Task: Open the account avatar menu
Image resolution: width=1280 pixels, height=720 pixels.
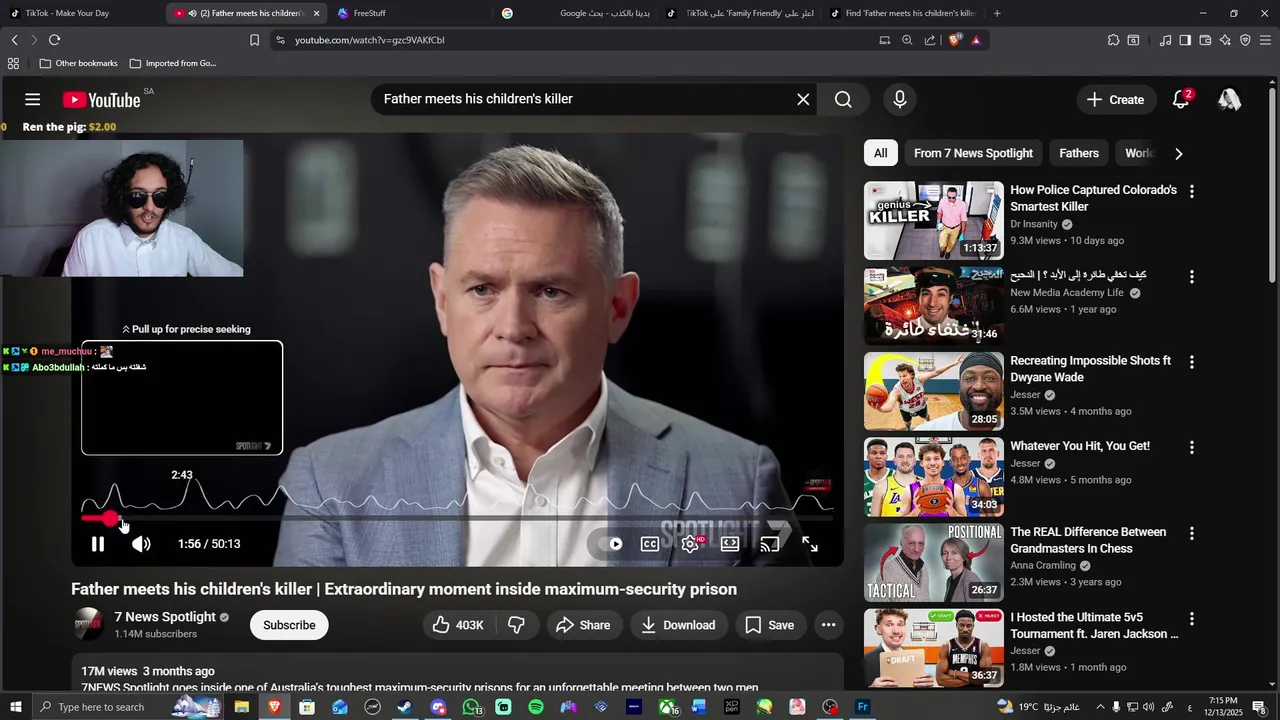Action: point(1229,99)
